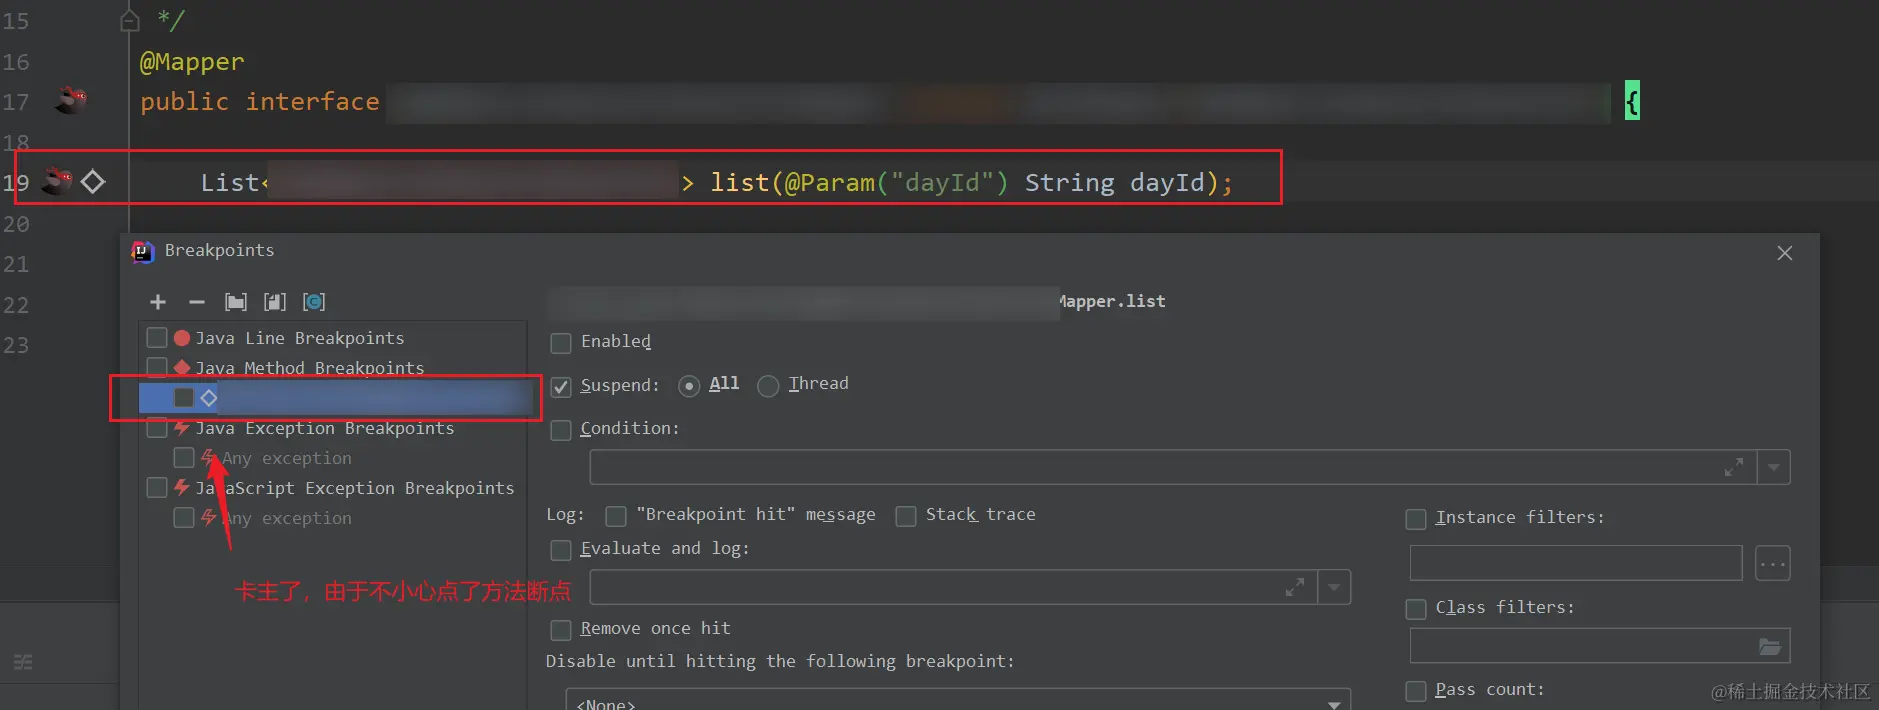Enable Pass count checkbox

point(1416,691)
